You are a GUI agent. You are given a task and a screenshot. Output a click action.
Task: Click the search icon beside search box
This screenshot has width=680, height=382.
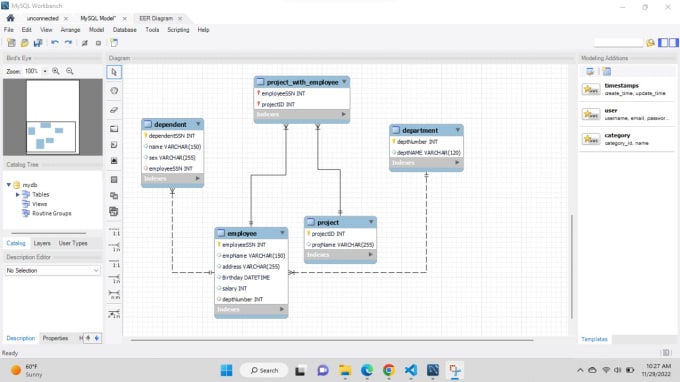[650, 42]
